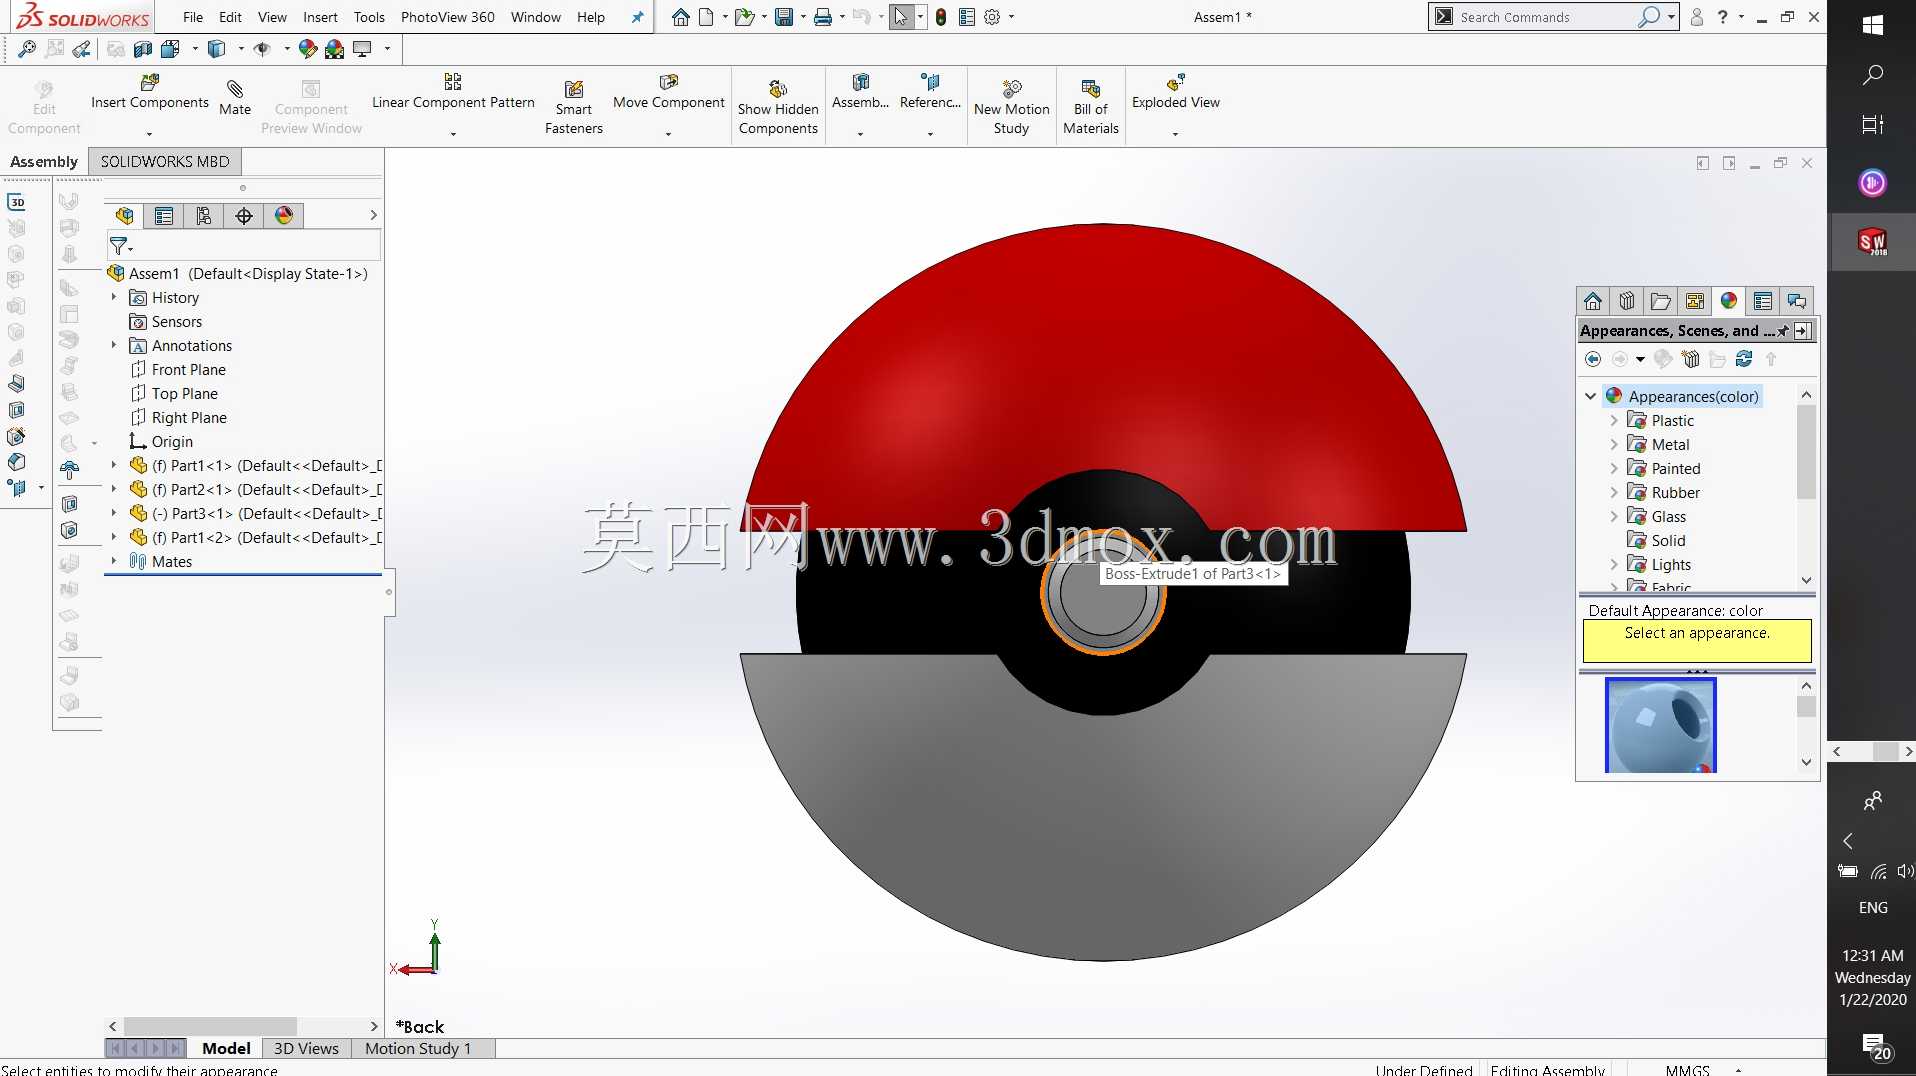
Task: Click the Home icon in top toolbar
Action: tap(680, 17)
